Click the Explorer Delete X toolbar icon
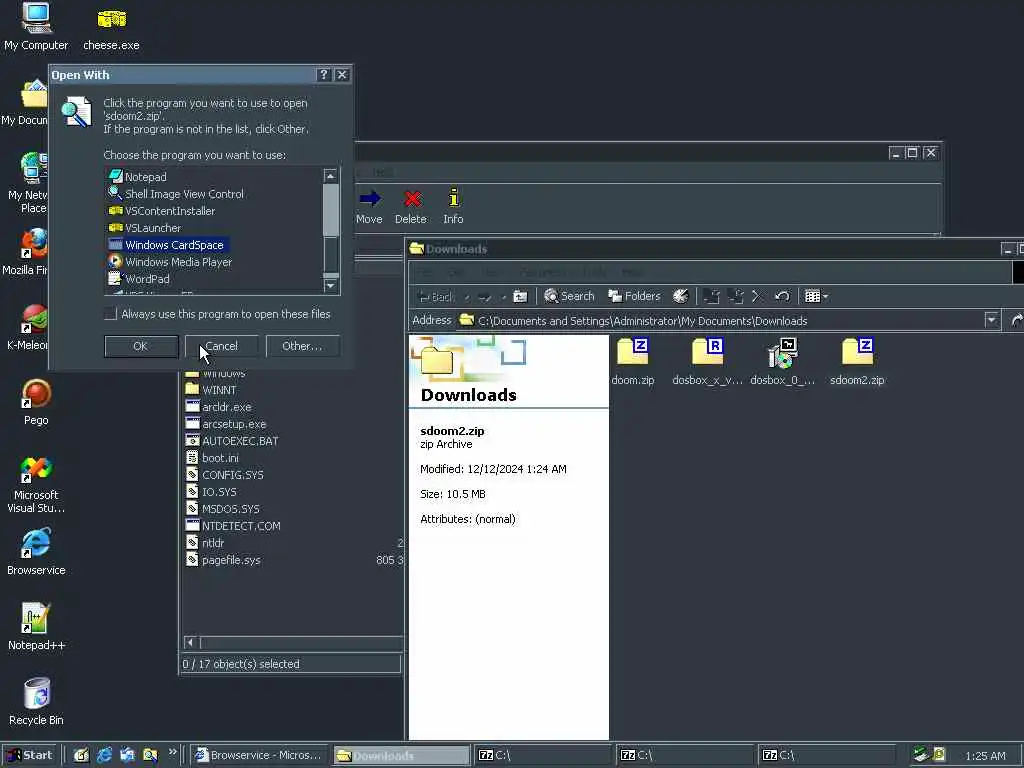The height and width of the screenshot is (768, 1024). (x=758, y=296)
